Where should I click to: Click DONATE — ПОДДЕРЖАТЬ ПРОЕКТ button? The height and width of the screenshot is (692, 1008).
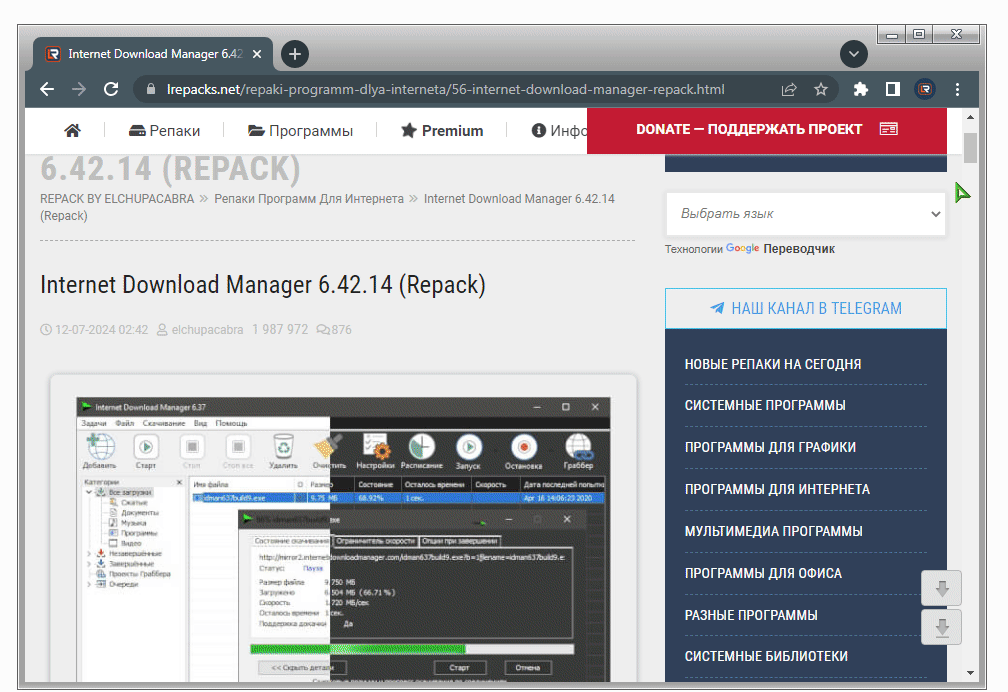tap(766, 130)
